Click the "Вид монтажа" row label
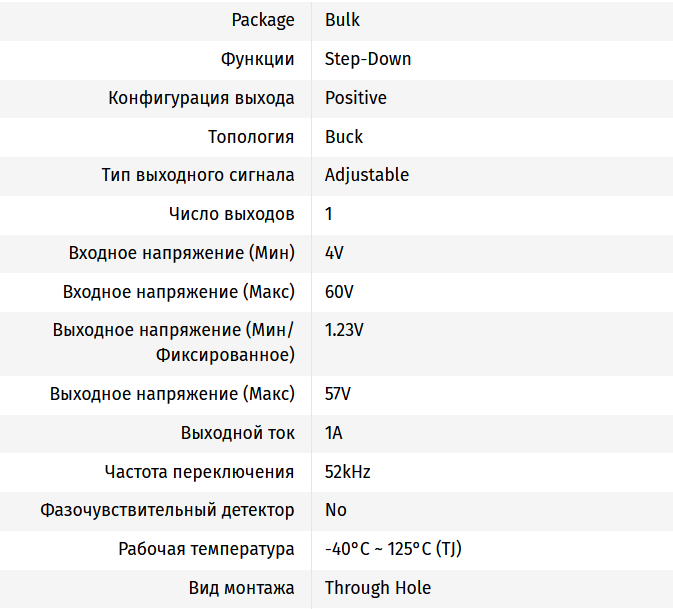 [242, 588]
